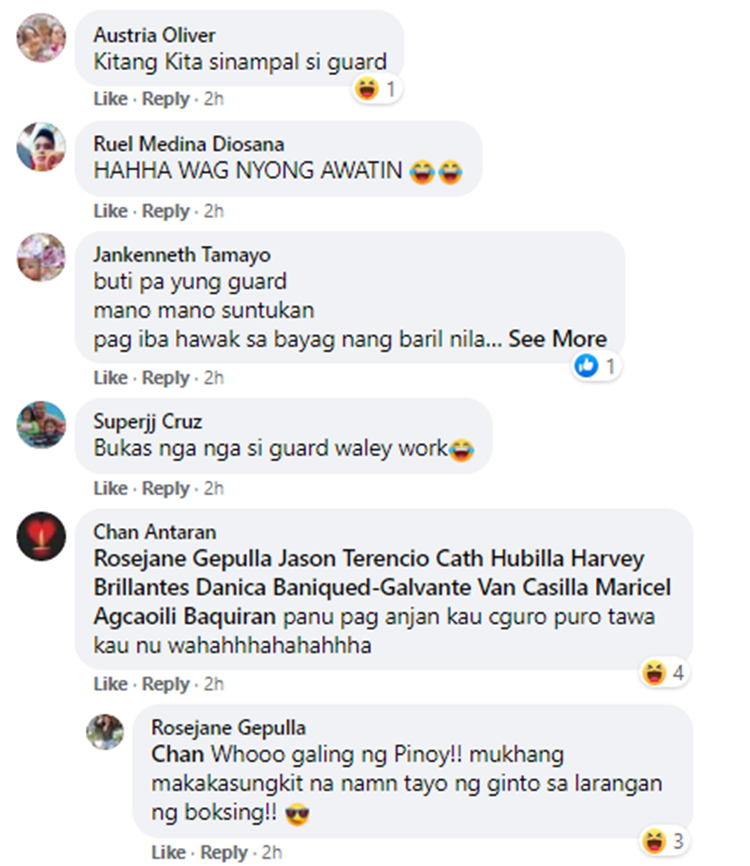Open Austria Oliver's profile picture
This screenshot has width=750, height=866.
tap(41, 38)
